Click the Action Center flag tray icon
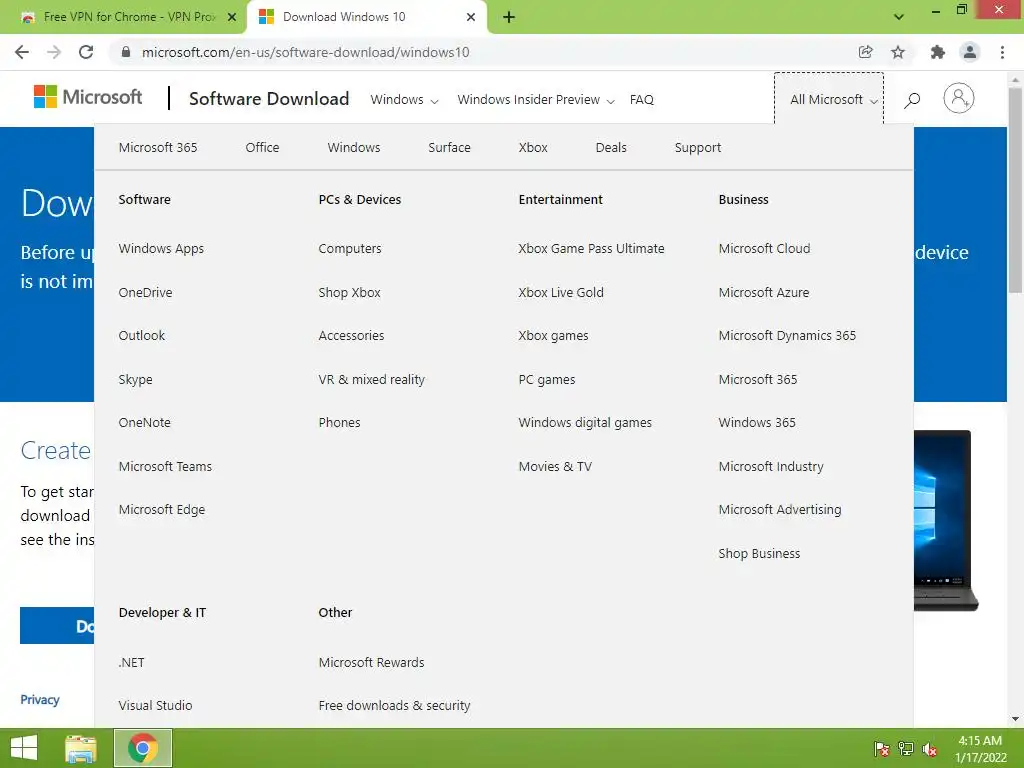 coord(882,749)
